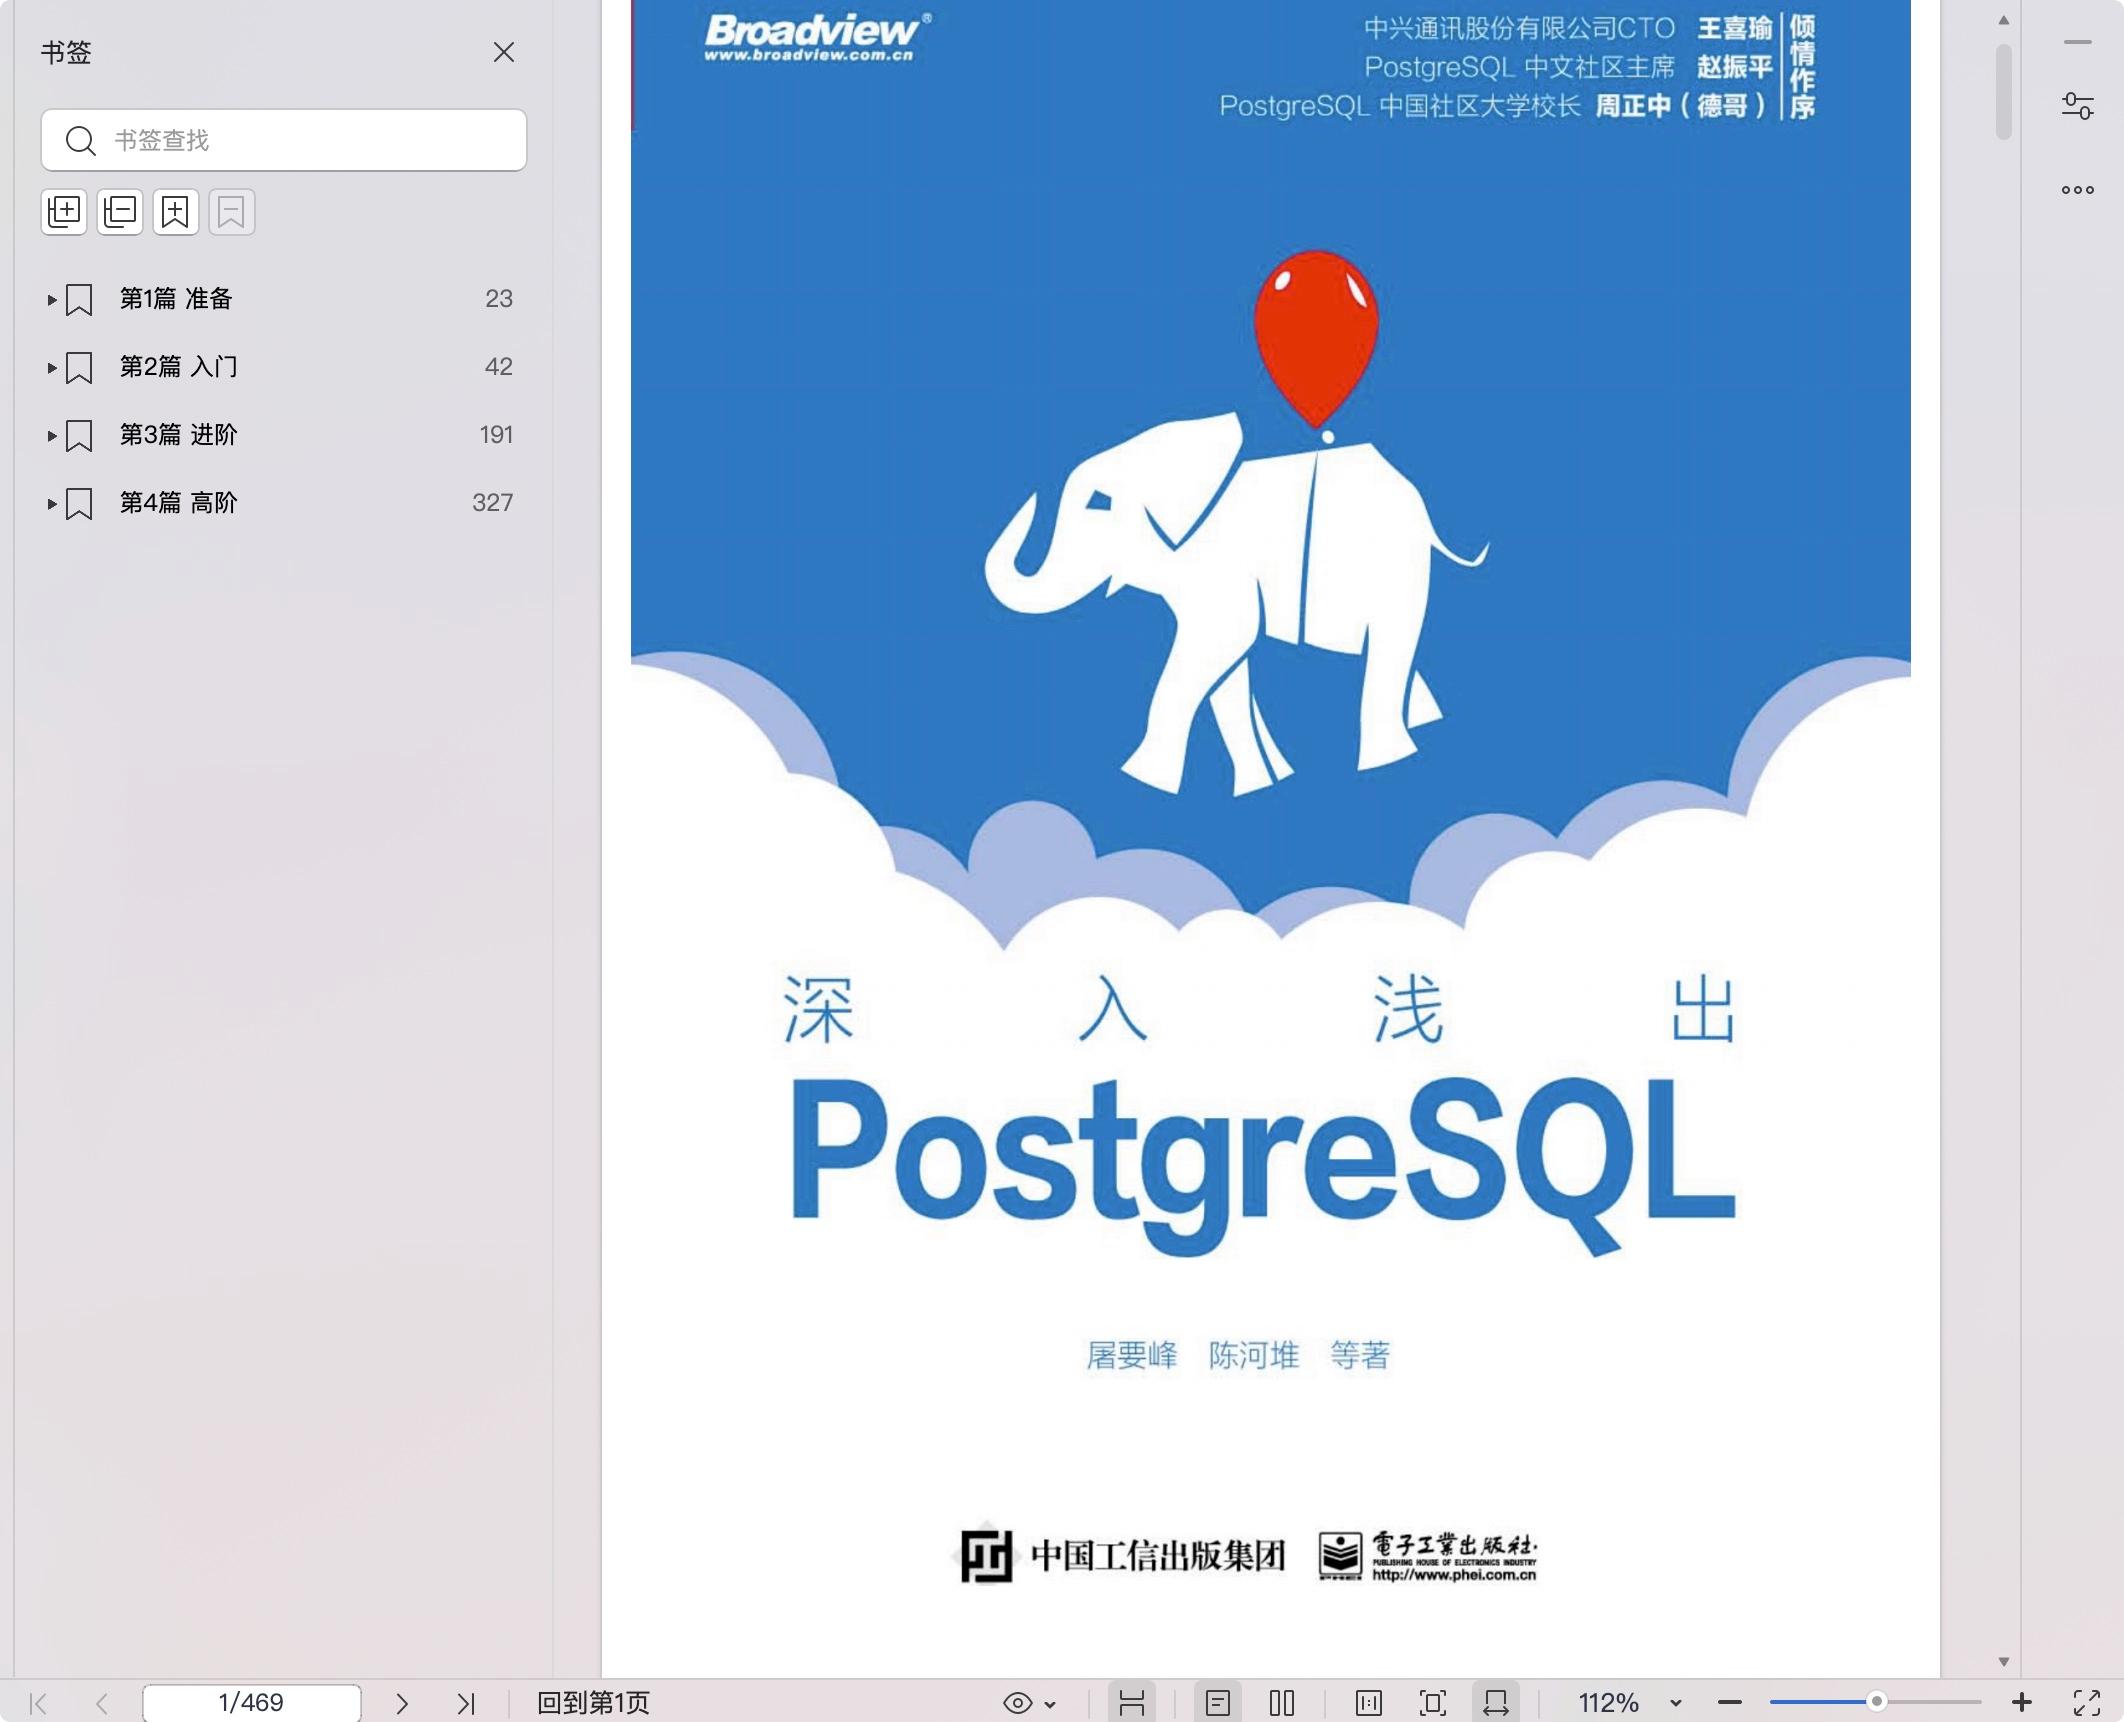
Task: Zoom in with the plus button
Action: (2022, 1702)
